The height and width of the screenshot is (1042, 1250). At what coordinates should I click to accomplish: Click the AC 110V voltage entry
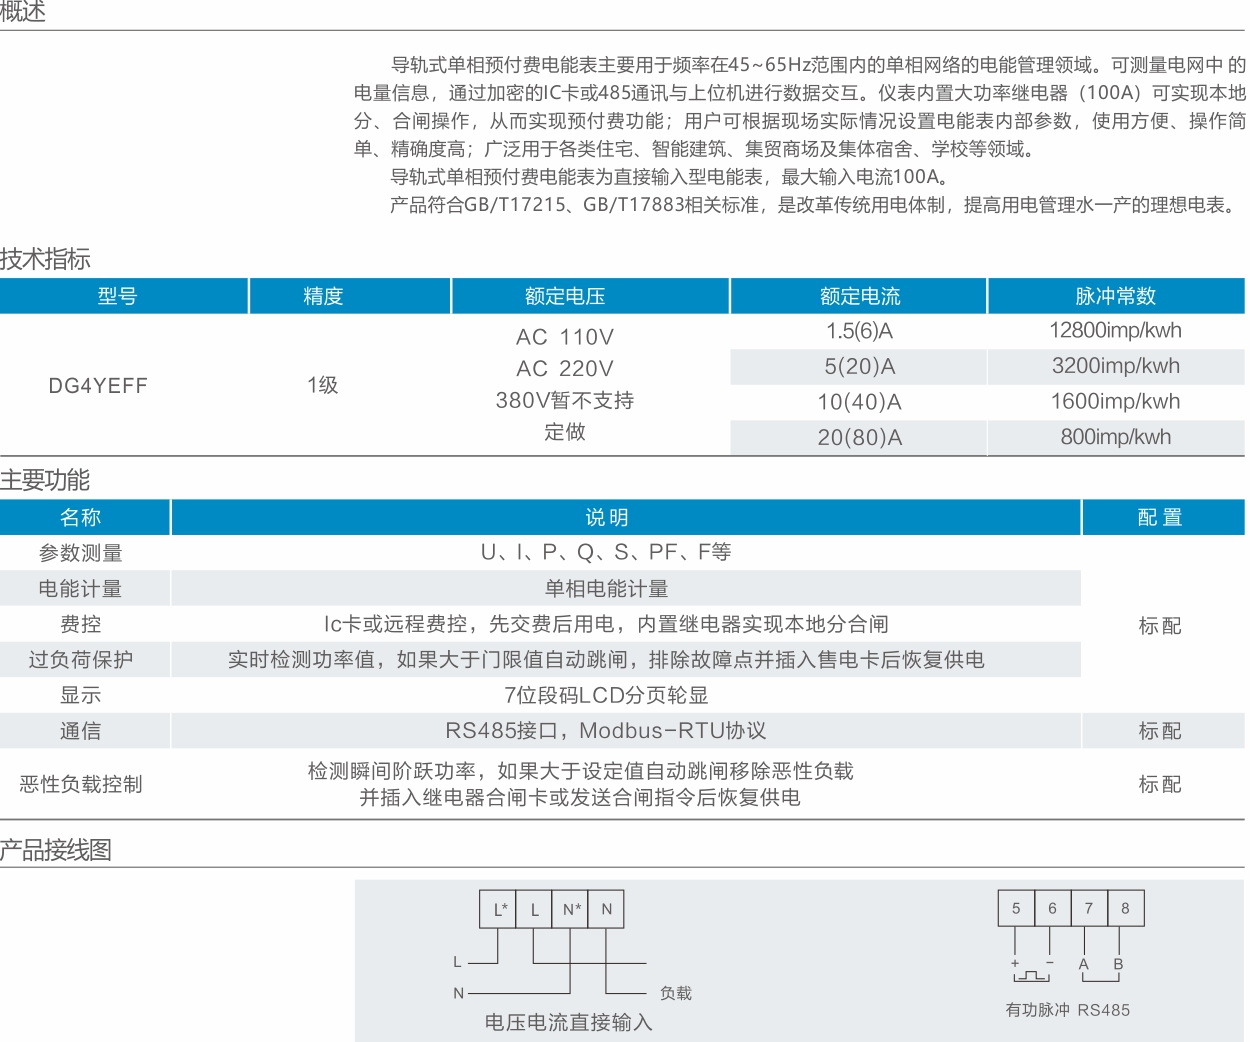(x=565, y=337)
